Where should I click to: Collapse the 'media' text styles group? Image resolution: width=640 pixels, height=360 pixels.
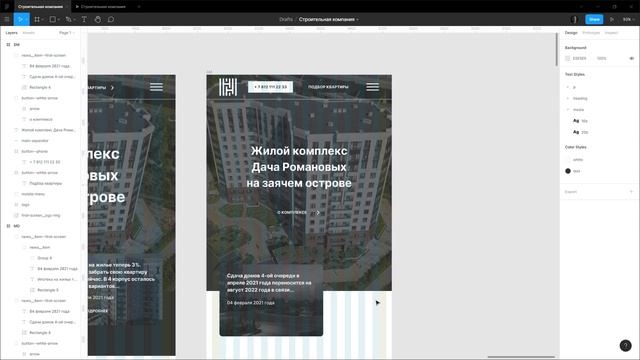[x=568, y=110]
